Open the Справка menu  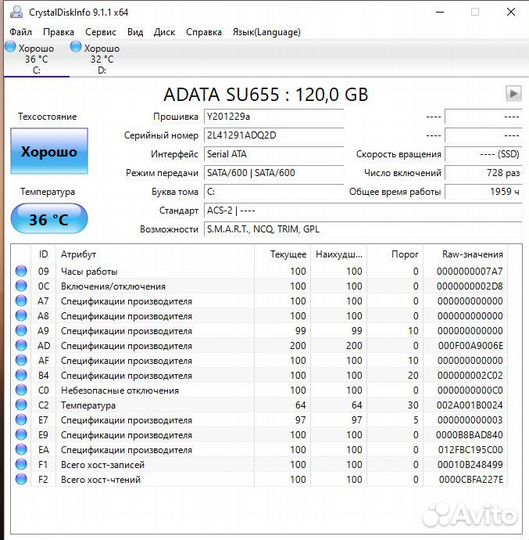204,32
